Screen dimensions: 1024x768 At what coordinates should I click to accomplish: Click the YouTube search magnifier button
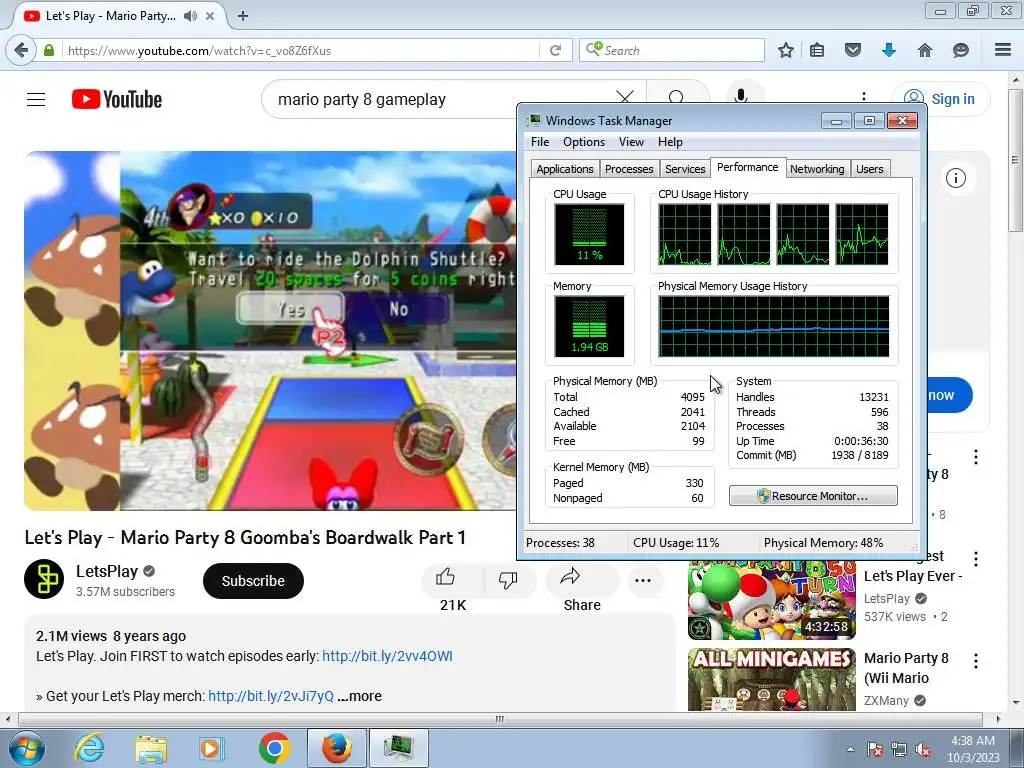click(677, 98)
